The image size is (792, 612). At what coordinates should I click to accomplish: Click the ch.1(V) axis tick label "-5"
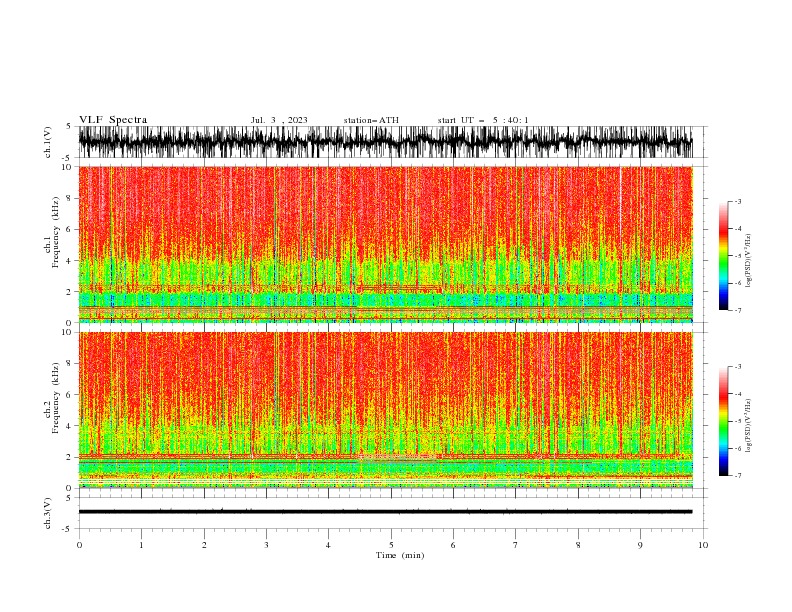pos(68,157)
